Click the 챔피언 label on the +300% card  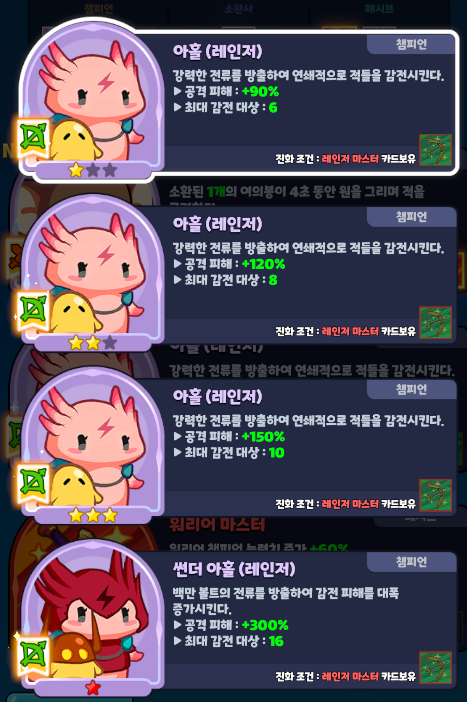point(411,561)
